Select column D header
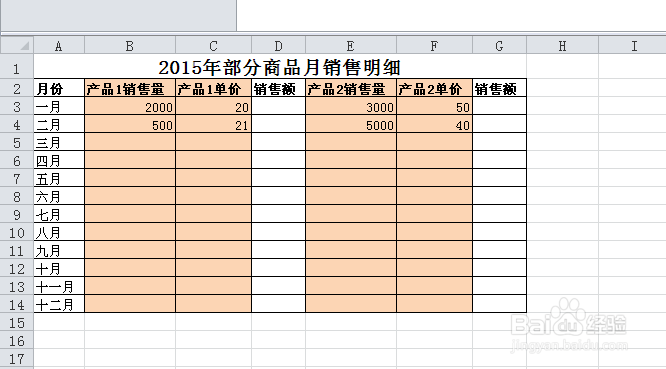Viewport: 666px width, 369px height. coord(279,45)
